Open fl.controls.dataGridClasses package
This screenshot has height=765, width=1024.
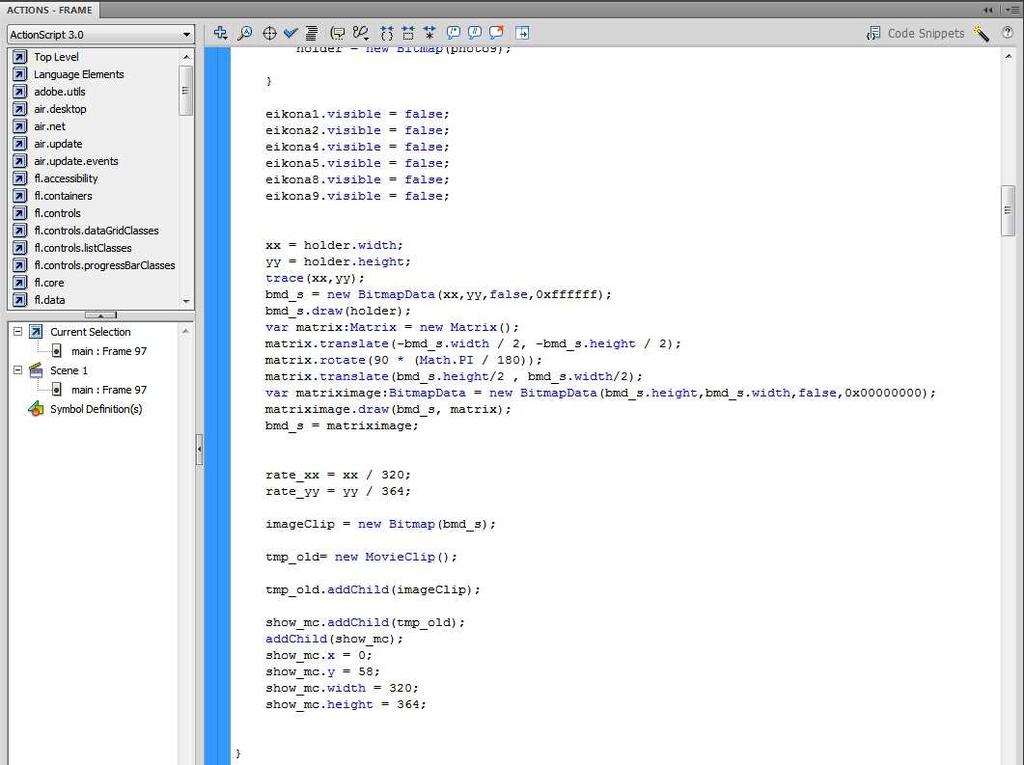tap(97, 231)
